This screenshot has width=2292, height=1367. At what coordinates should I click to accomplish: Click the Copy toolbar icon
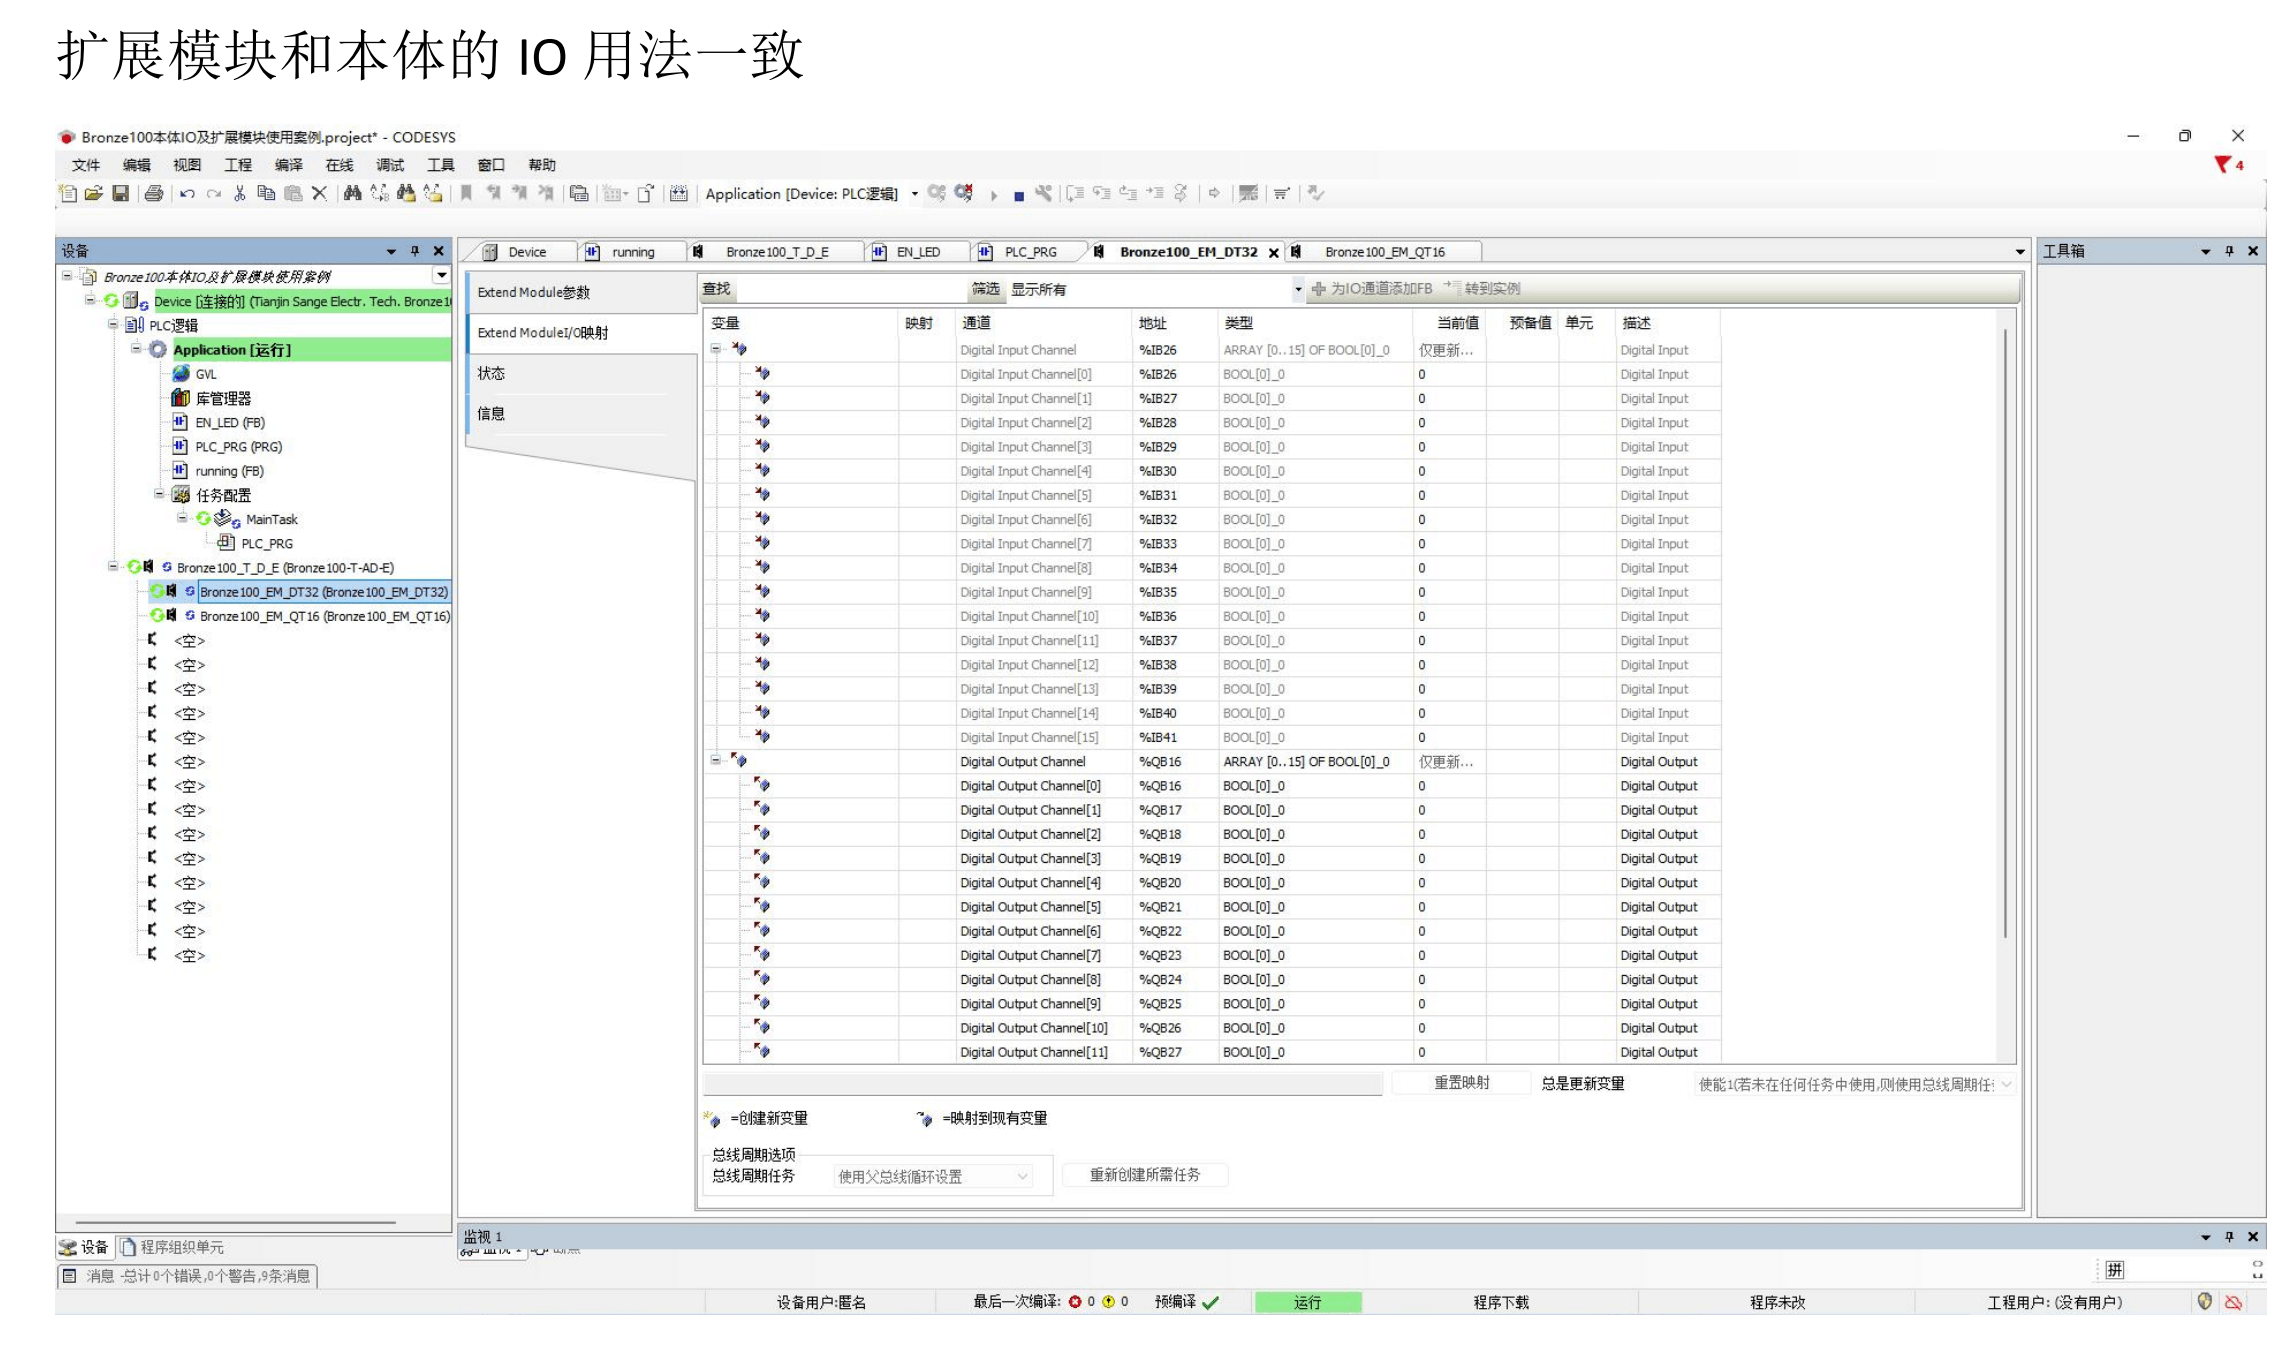click(266, 194)
